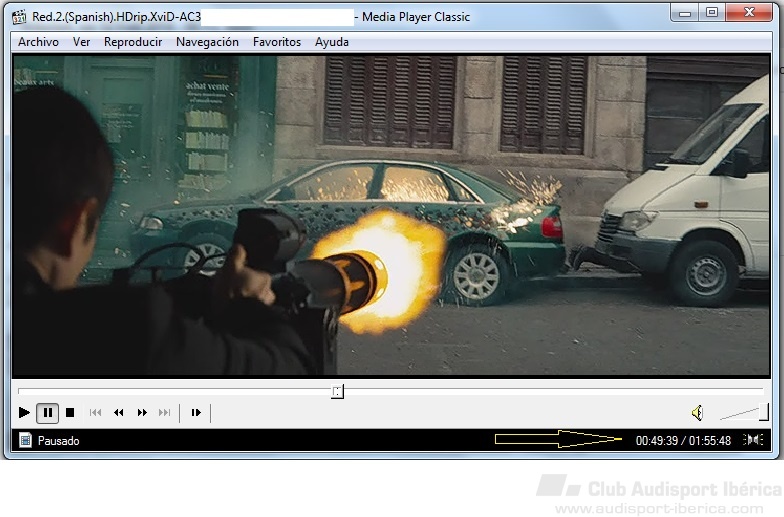Skip to next with the forward icon
784x517 pixels.
(x=164, y=412)
